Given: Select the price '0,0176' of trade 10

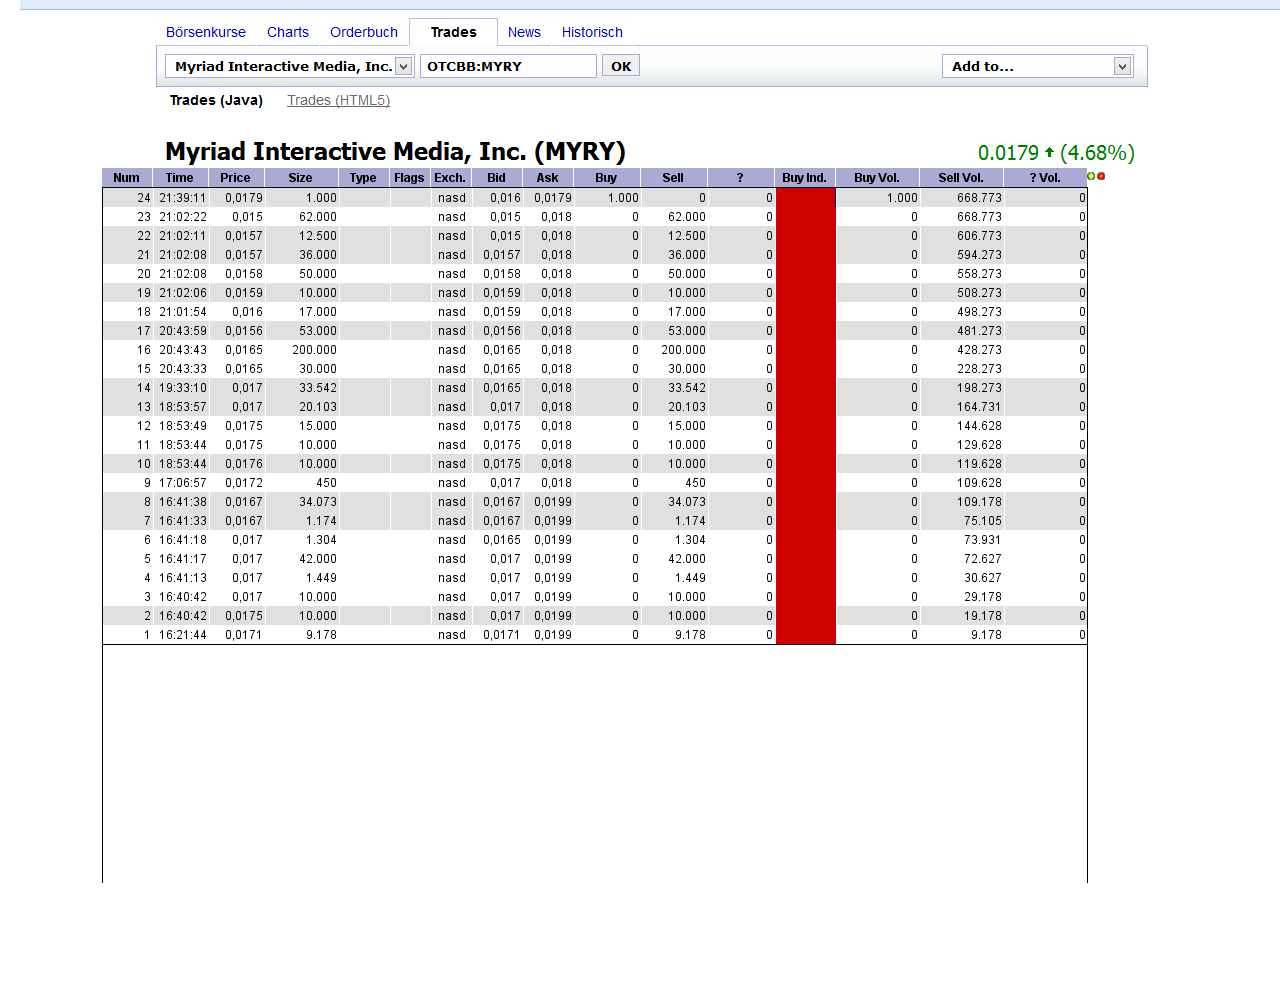Looking at the screenshot, I should click(244, 464).
